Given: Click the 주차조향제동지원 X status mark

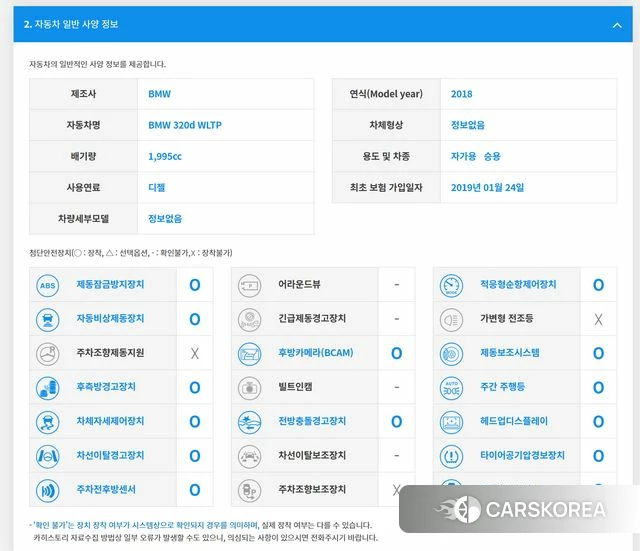Looking at the screenshot, I should (195, 353).
